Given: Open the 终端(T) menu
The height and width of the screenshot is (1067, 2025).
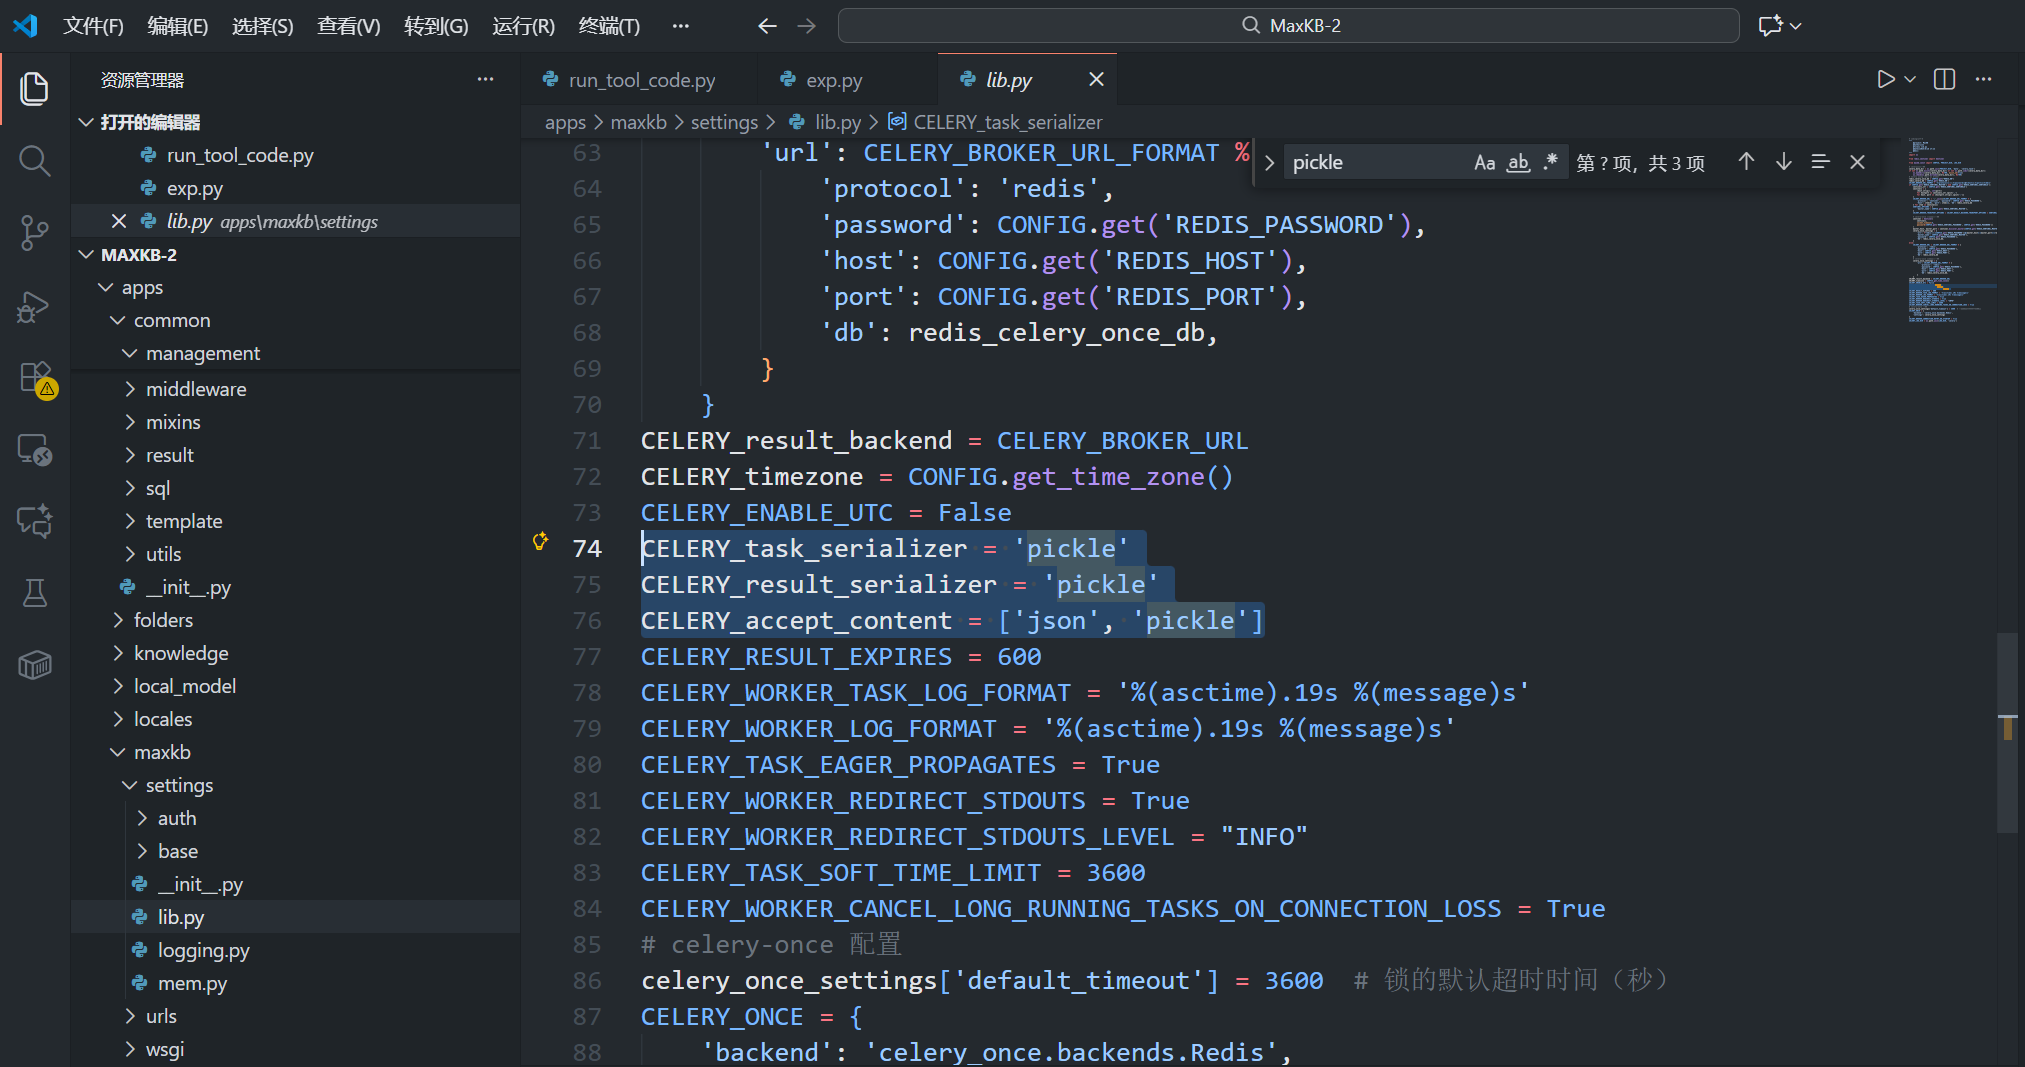Looking at the screenshot, I should [x=608, y=26].
